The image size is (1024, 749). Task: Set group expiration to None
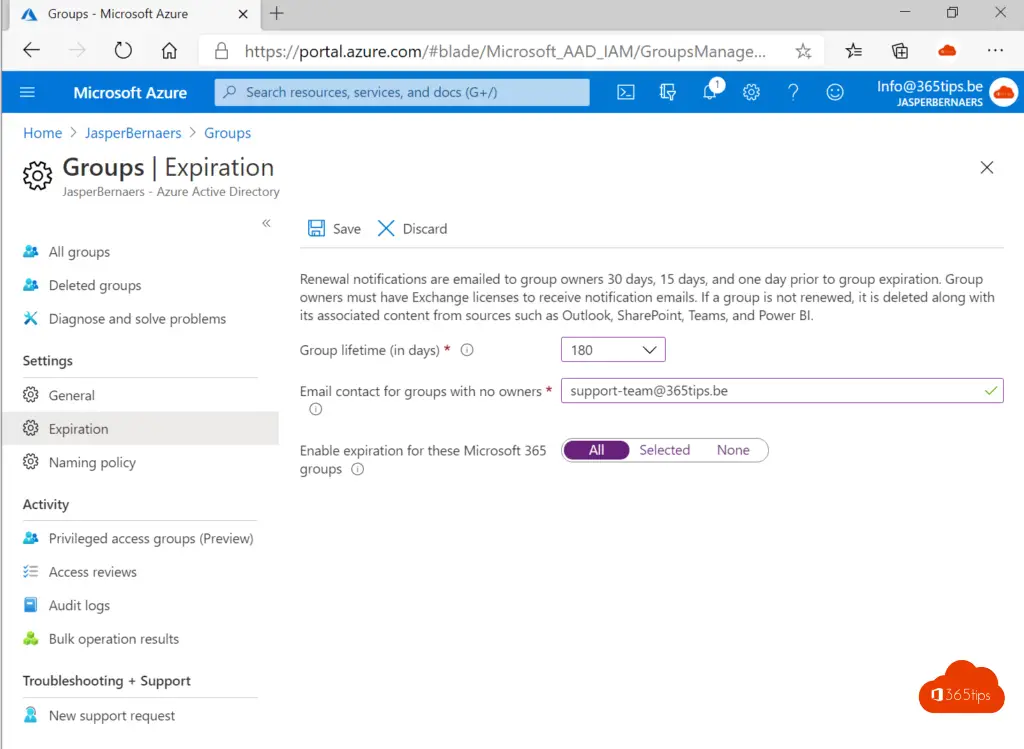[x=733, y=450]
